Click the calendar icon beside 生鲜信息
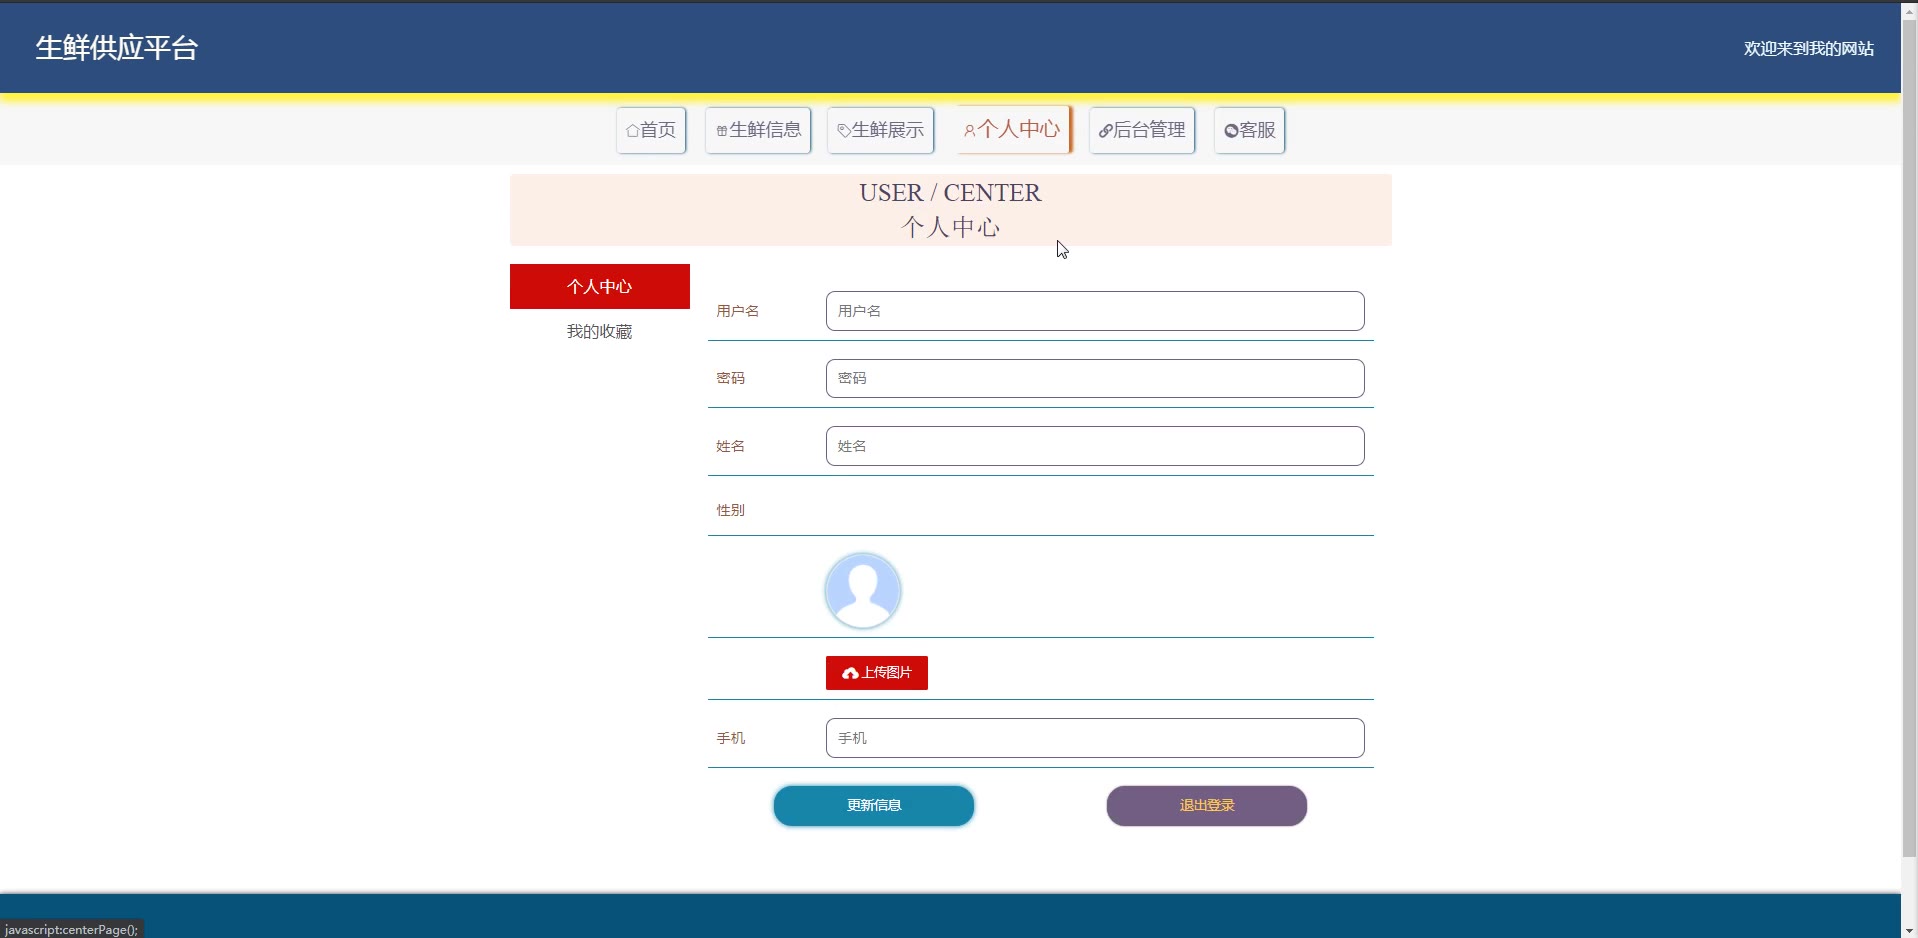Image resolution: width=1918 pixels, height=938 pixels. click(x=722, y=131)
